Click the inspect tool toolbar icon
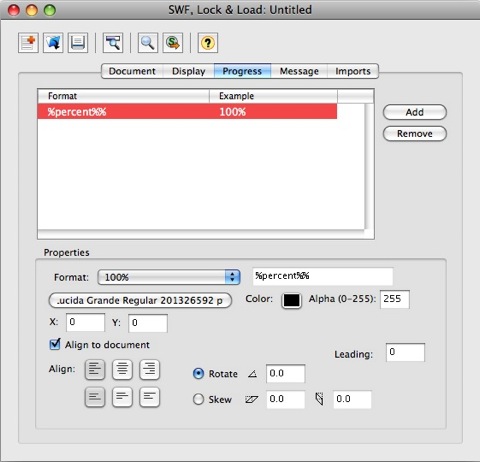 pyautogui.click(x=113, y=43)
